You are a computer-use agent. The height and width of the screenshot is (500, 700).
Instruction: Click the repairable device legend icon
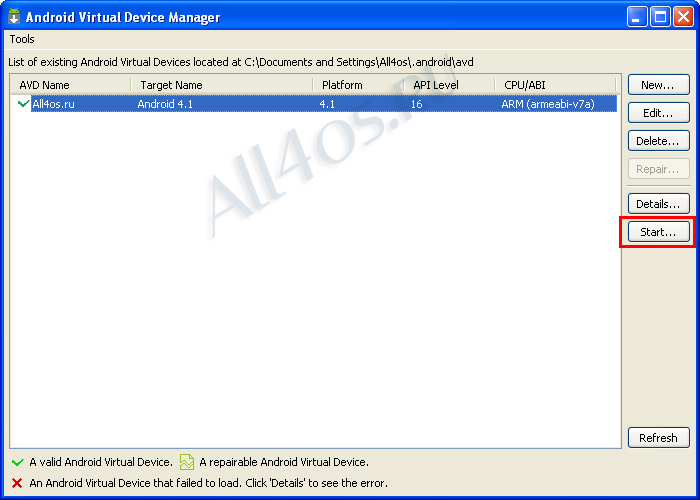pyautogui.click(x=187, y=462)
